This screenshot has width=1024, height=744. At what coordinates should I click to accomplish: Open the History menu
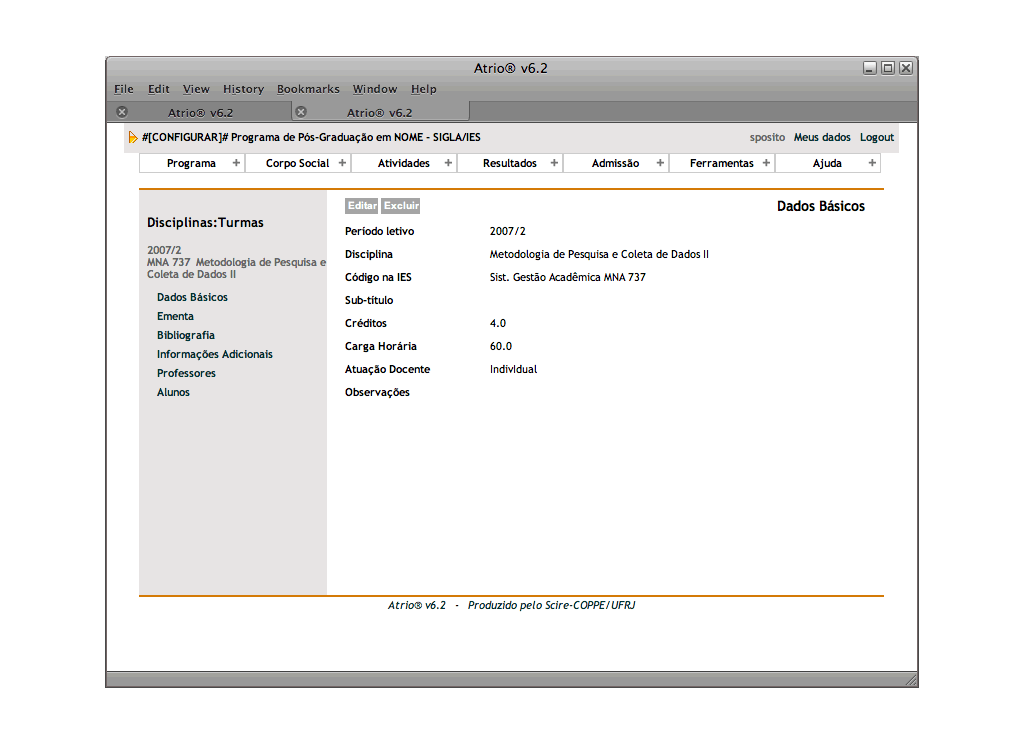pos(243,89)
